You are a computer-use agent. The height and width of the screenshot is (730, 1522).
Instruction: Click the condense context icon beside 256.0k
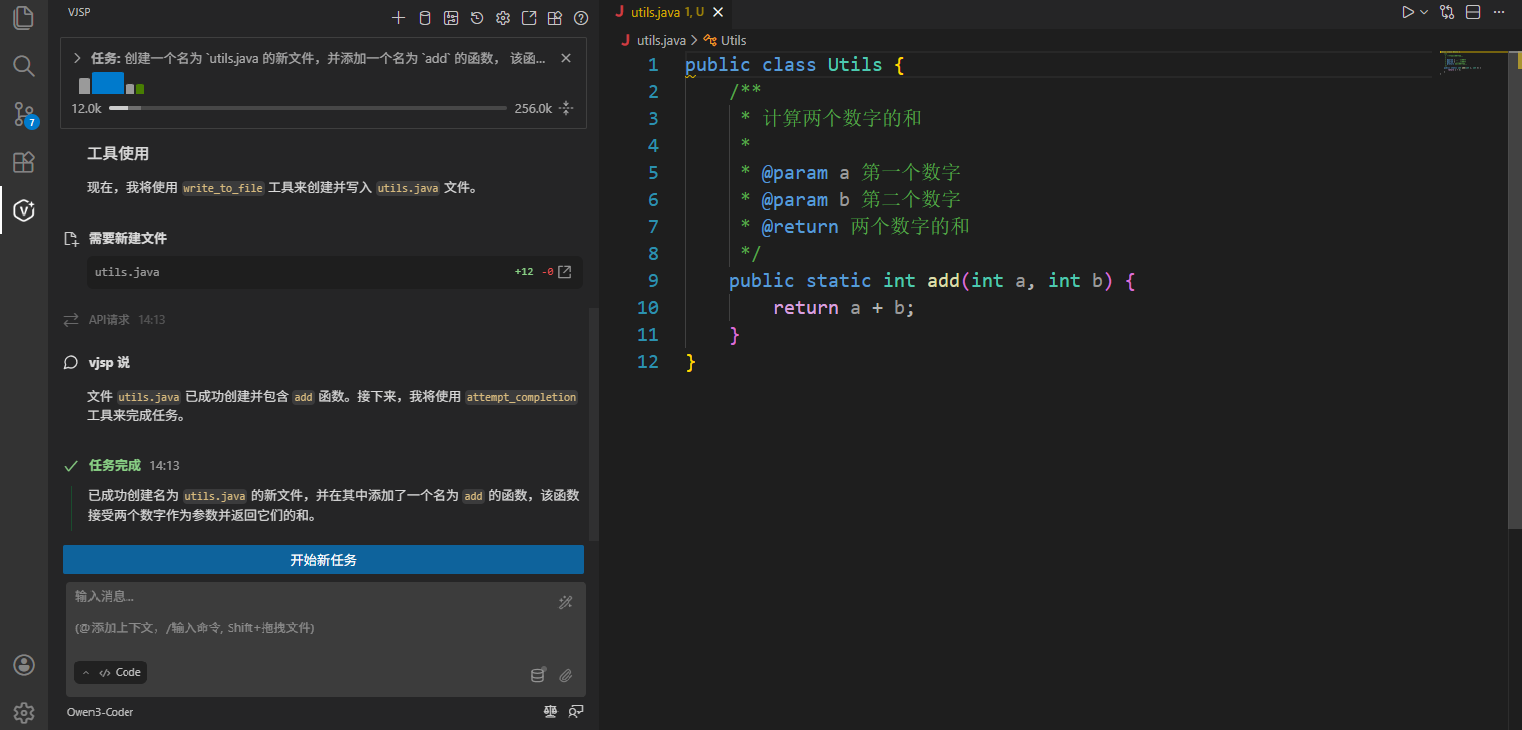(566, 108)
